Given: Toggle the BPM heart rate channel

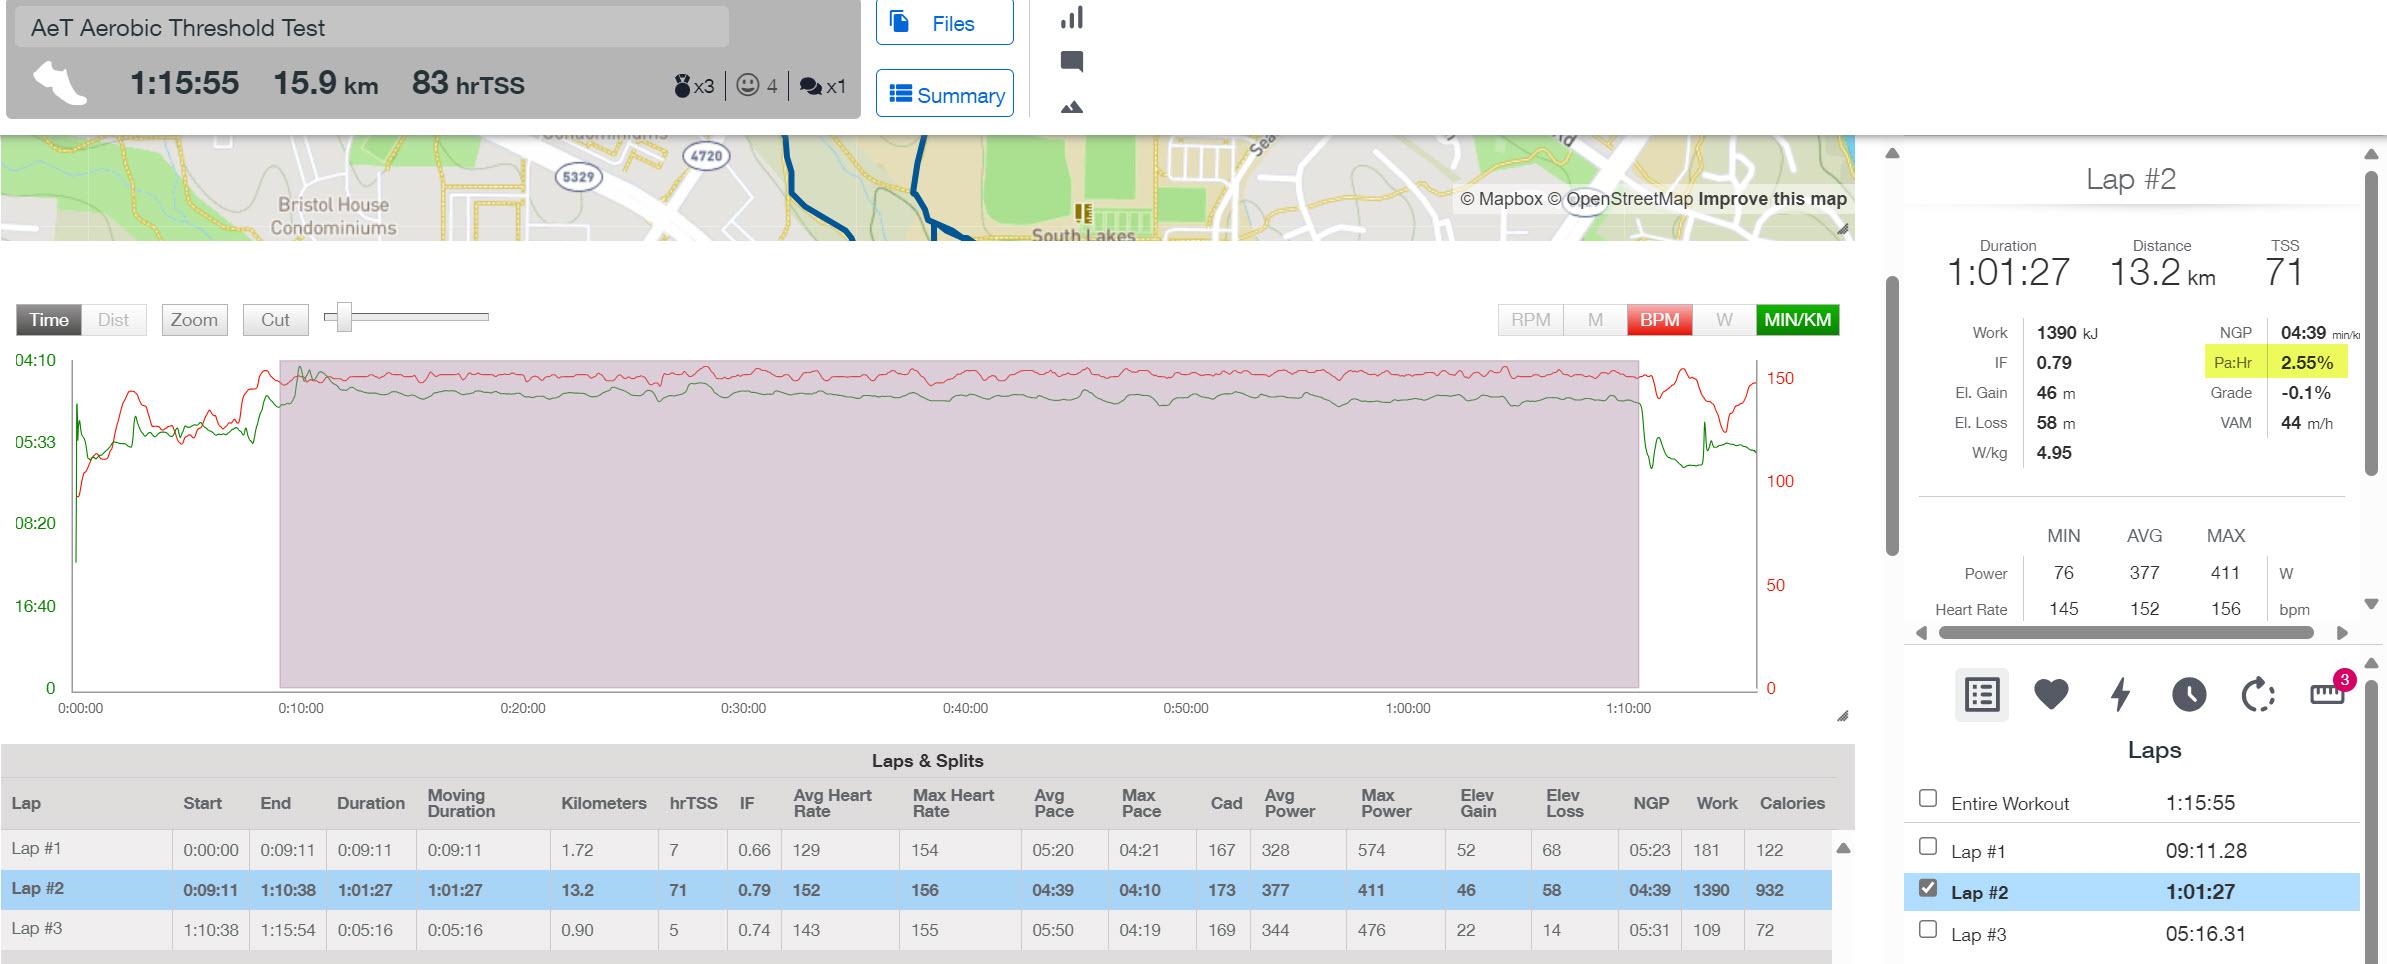Looking at the screenshot, I should click(1660, 320).
